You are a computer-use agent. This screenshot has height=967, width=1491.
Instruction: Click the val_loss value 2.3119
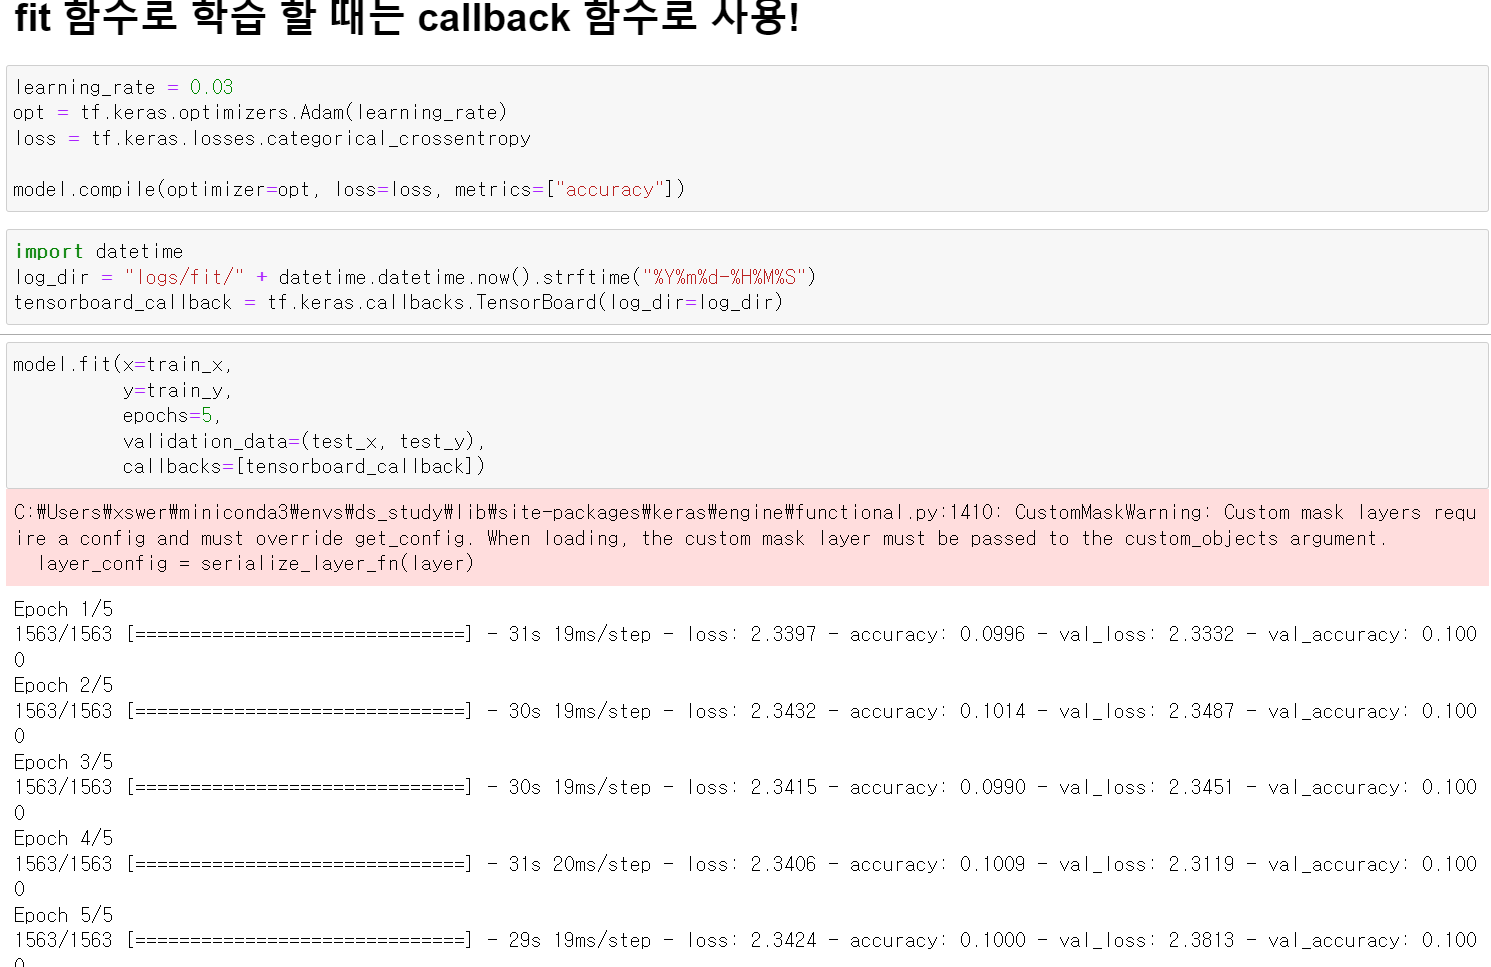(x=1201, y=864)
